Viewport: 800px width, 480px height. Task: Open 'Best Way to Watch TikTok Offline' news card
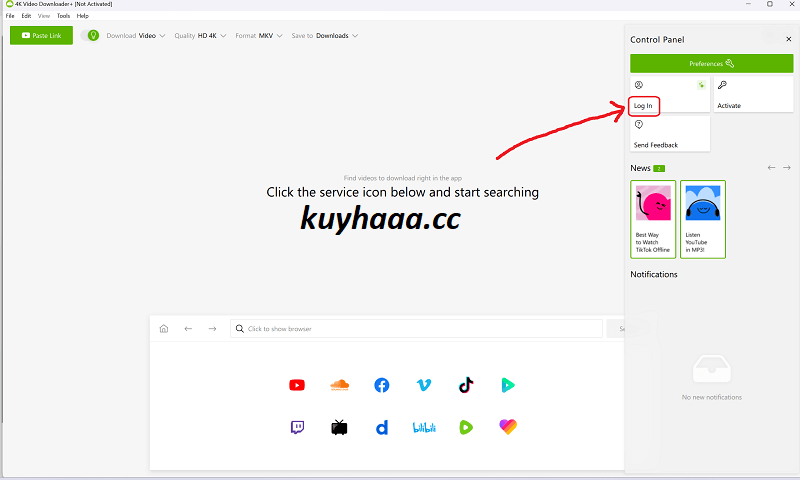(x=653, y=219)
